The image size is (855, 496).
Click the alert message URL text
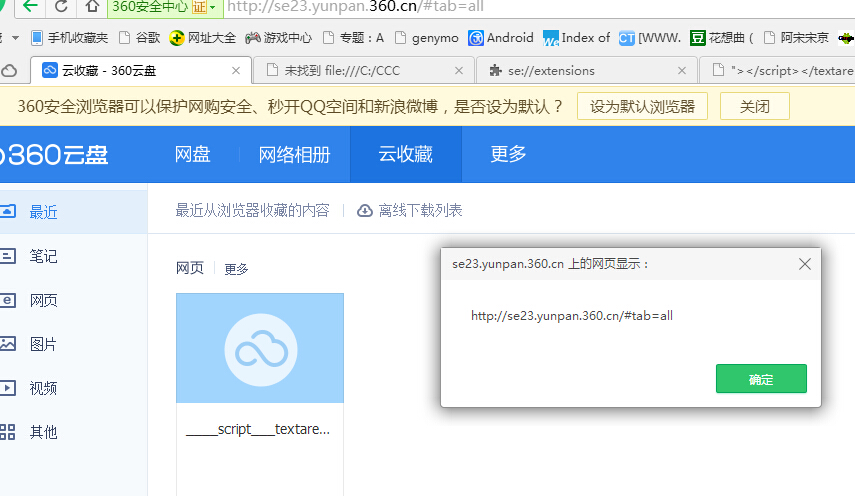click(x=572, y=316)
